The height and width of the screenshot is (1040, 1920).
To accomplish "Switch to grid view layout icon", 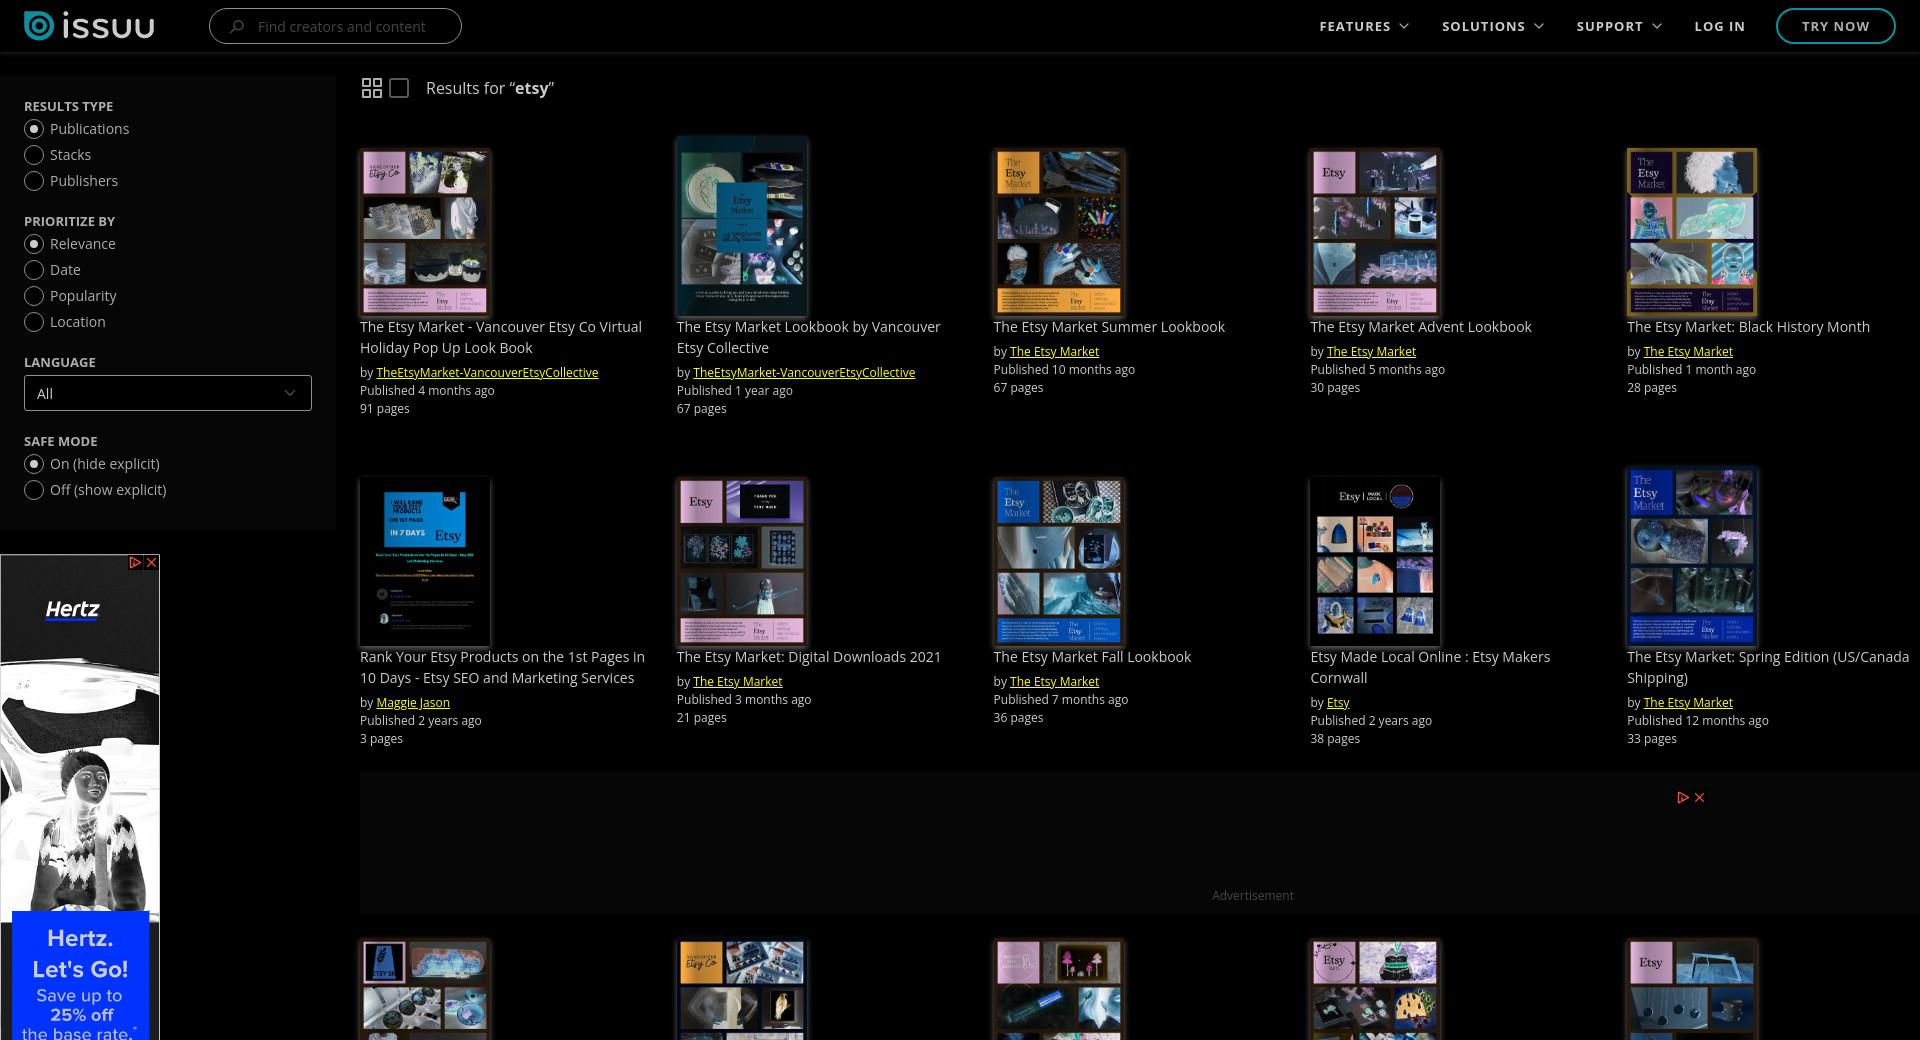I will pos(371,88).
